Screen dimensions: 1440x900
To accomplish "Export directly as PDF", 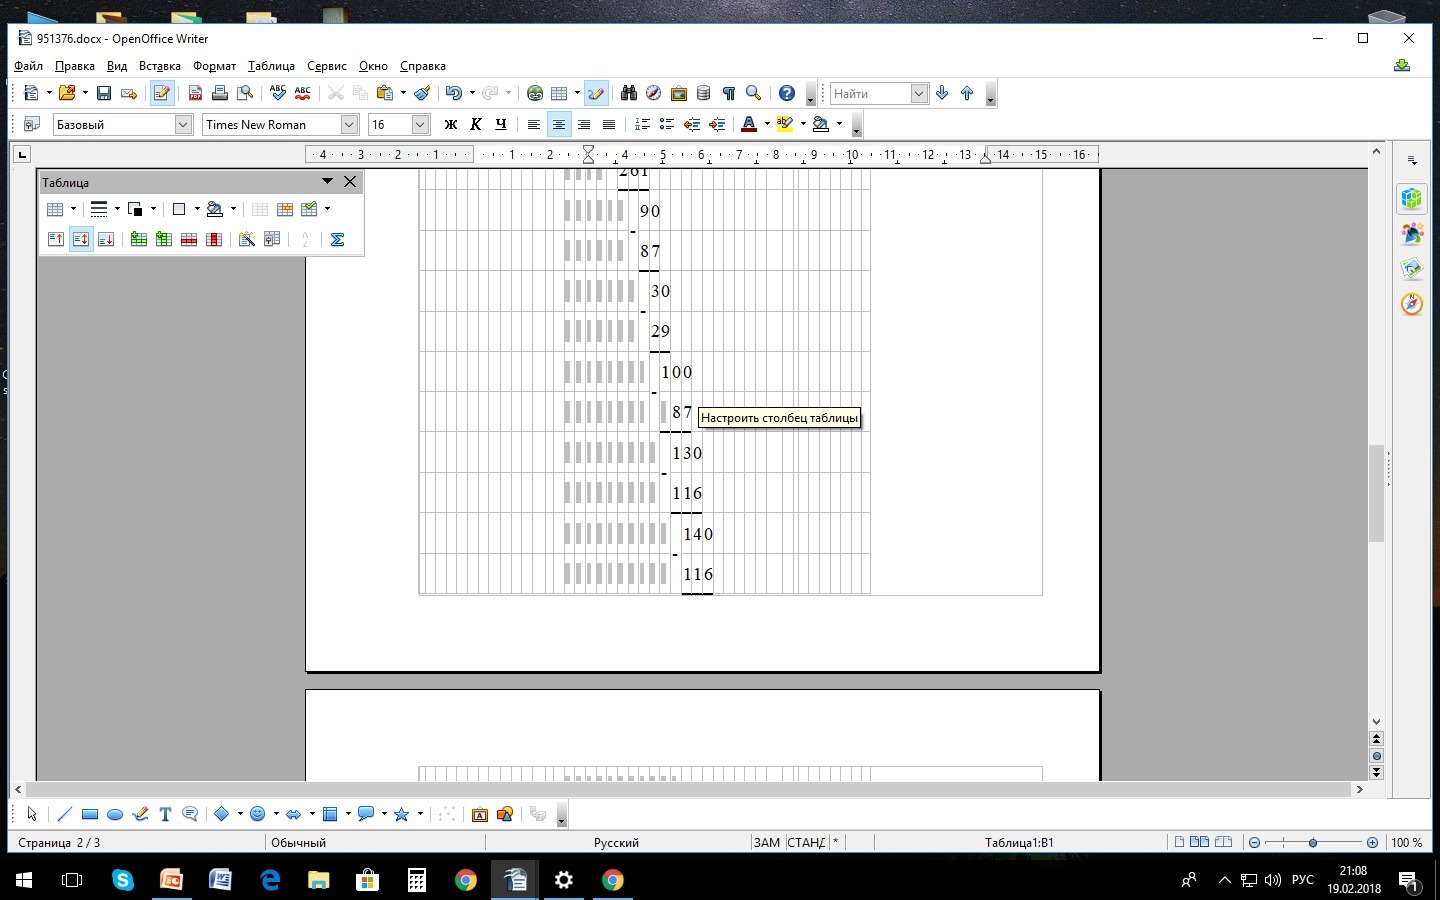I will pyautogui.click(x=195, y=93).
